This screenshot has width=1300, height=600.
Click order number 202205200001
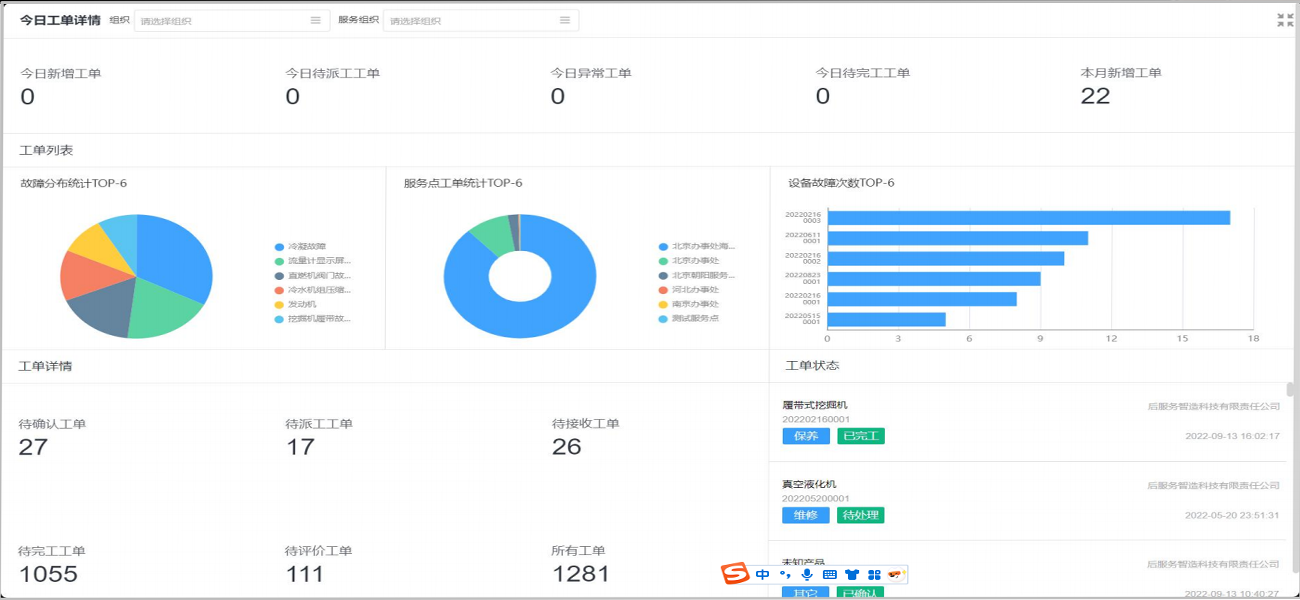(816, 498)
